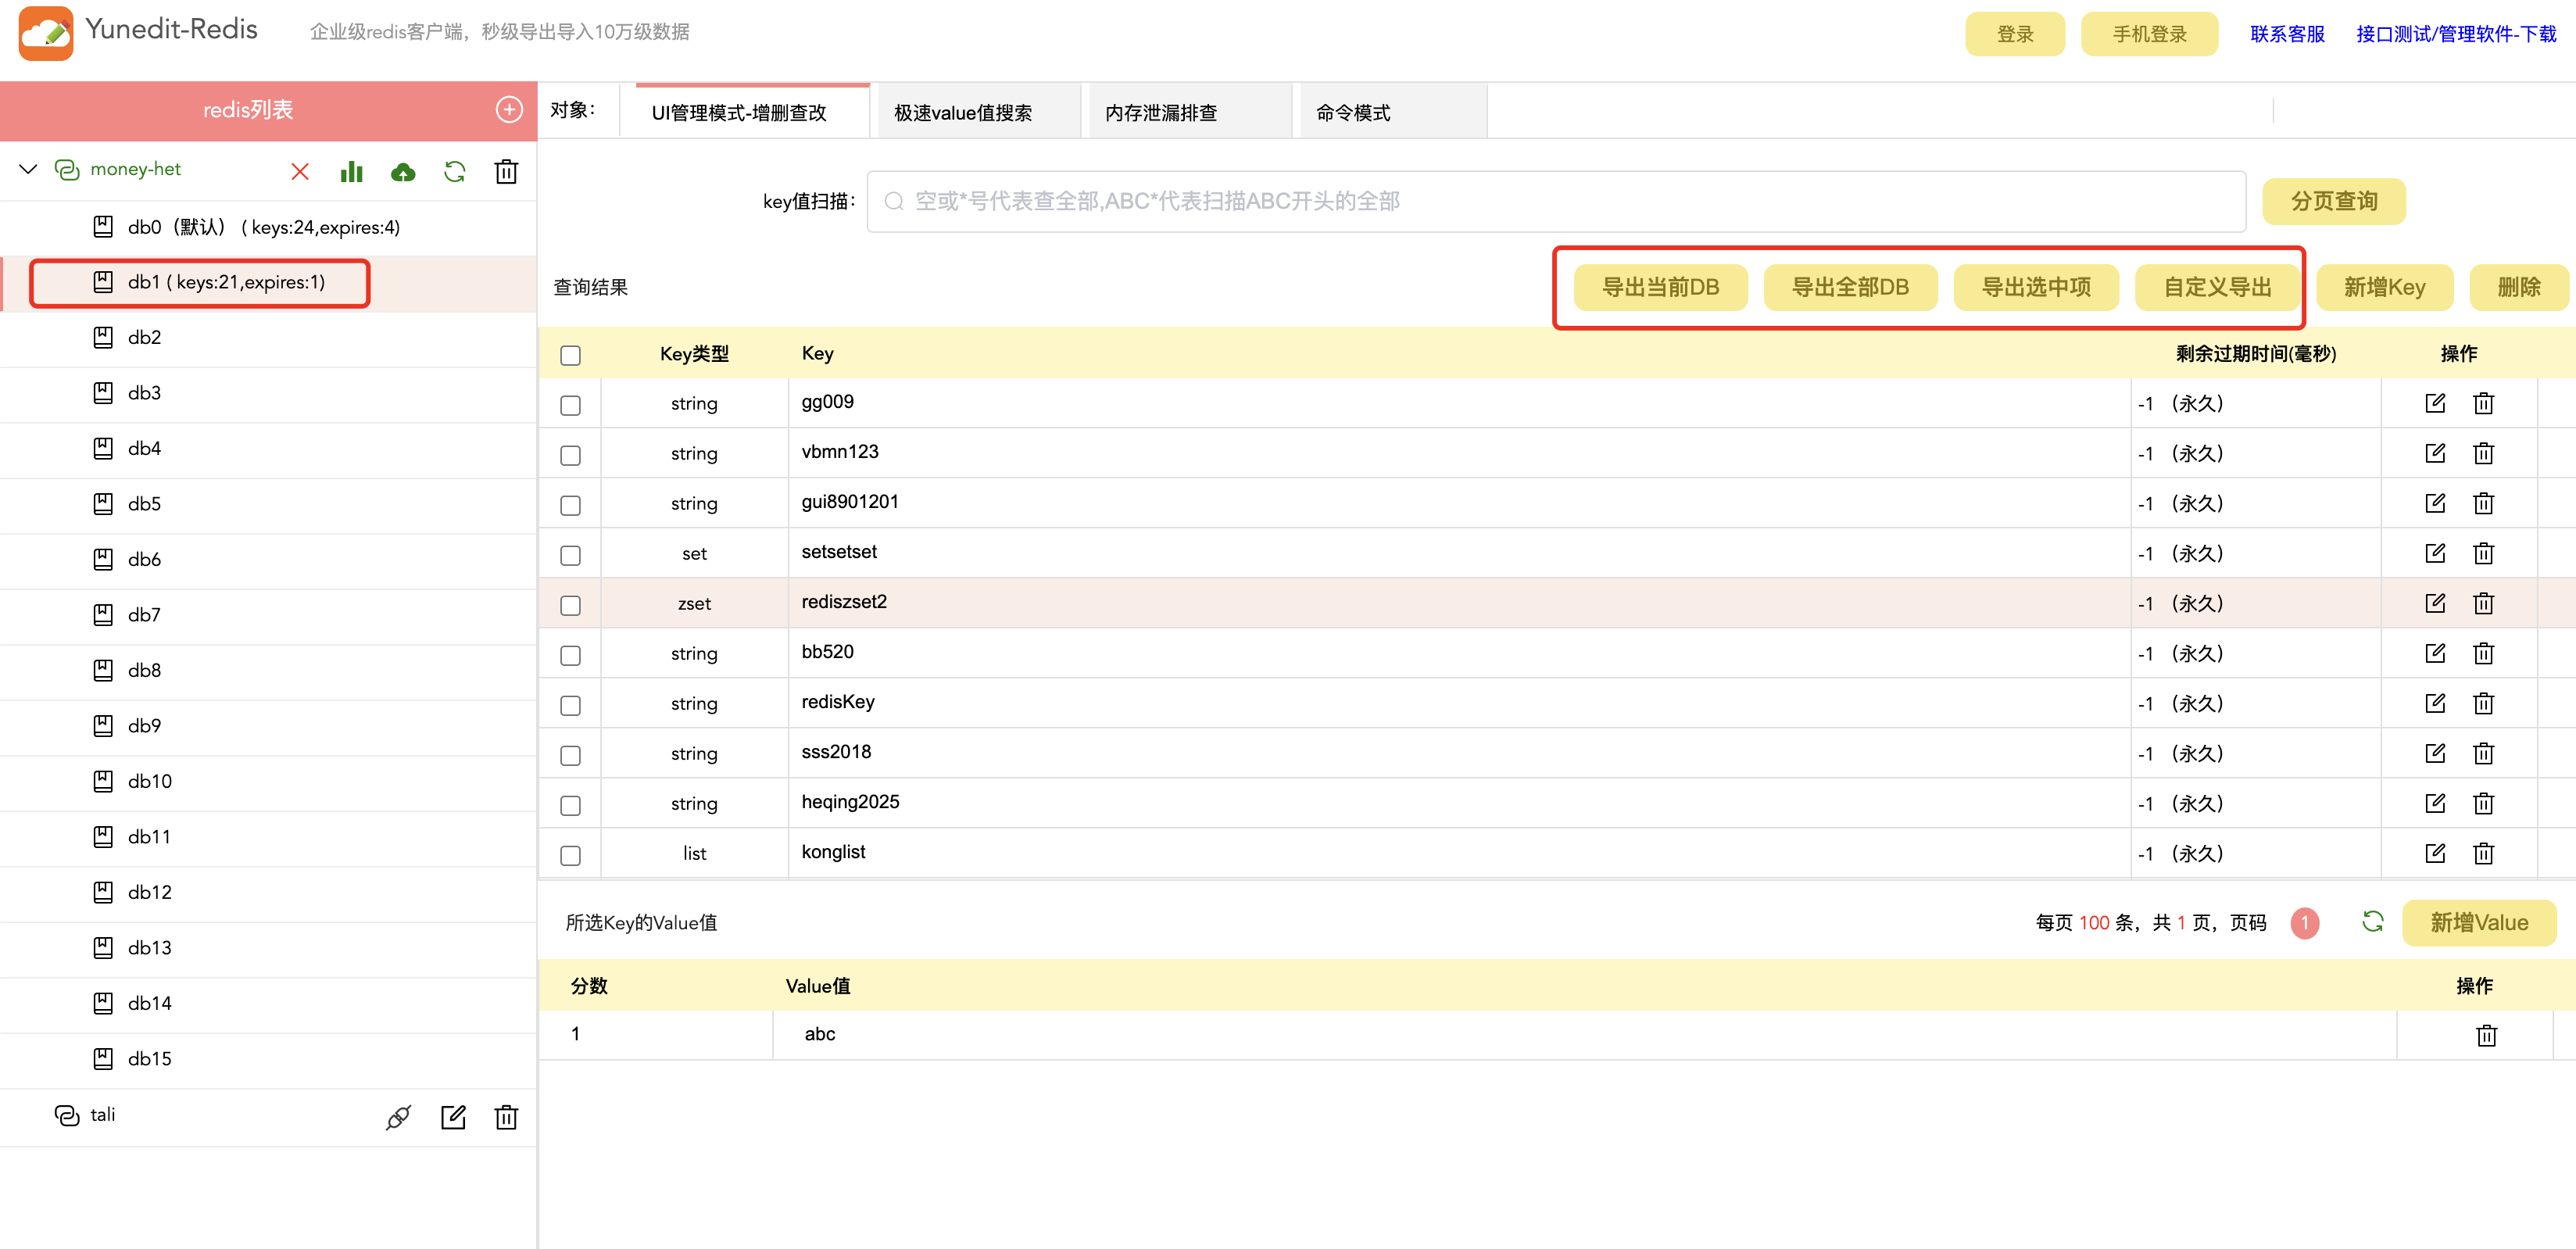Open the db0 default database node
The height and width of the screenshot is (1249, 2576).
pyautogui.click(x=262, y=227)
